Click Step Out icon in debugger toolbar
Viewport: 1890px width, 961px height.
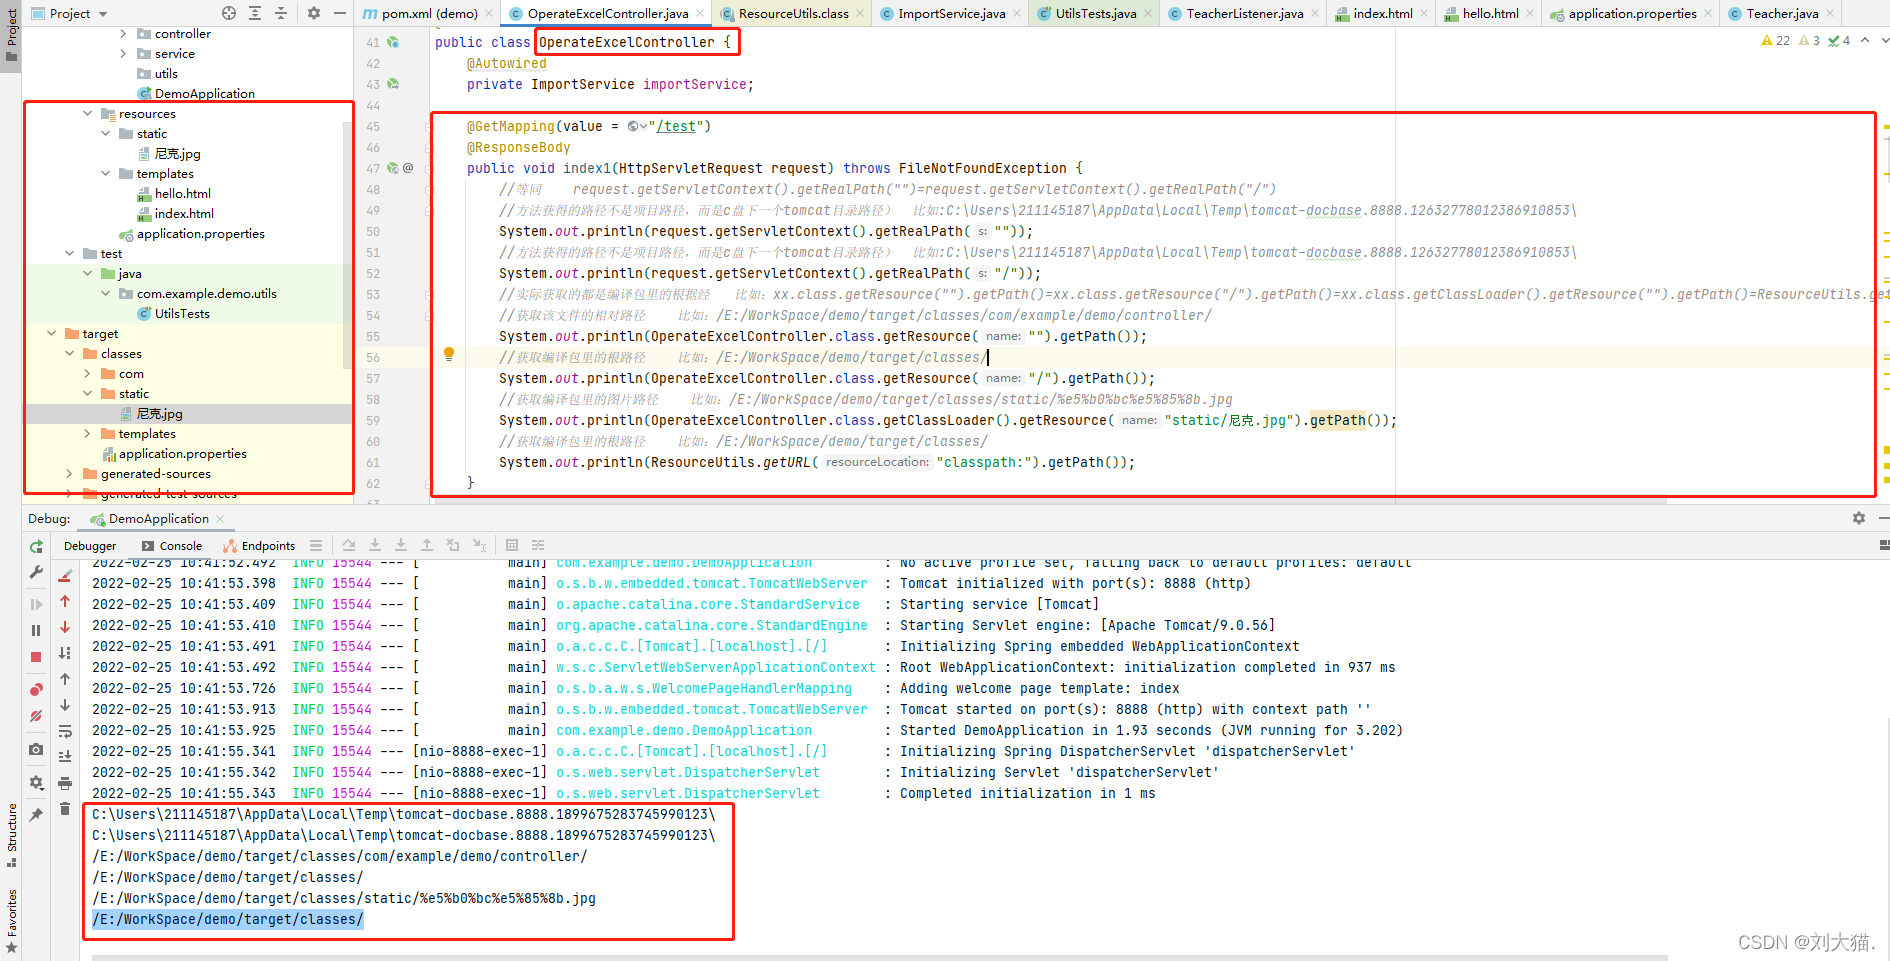(x=427, y=545)
